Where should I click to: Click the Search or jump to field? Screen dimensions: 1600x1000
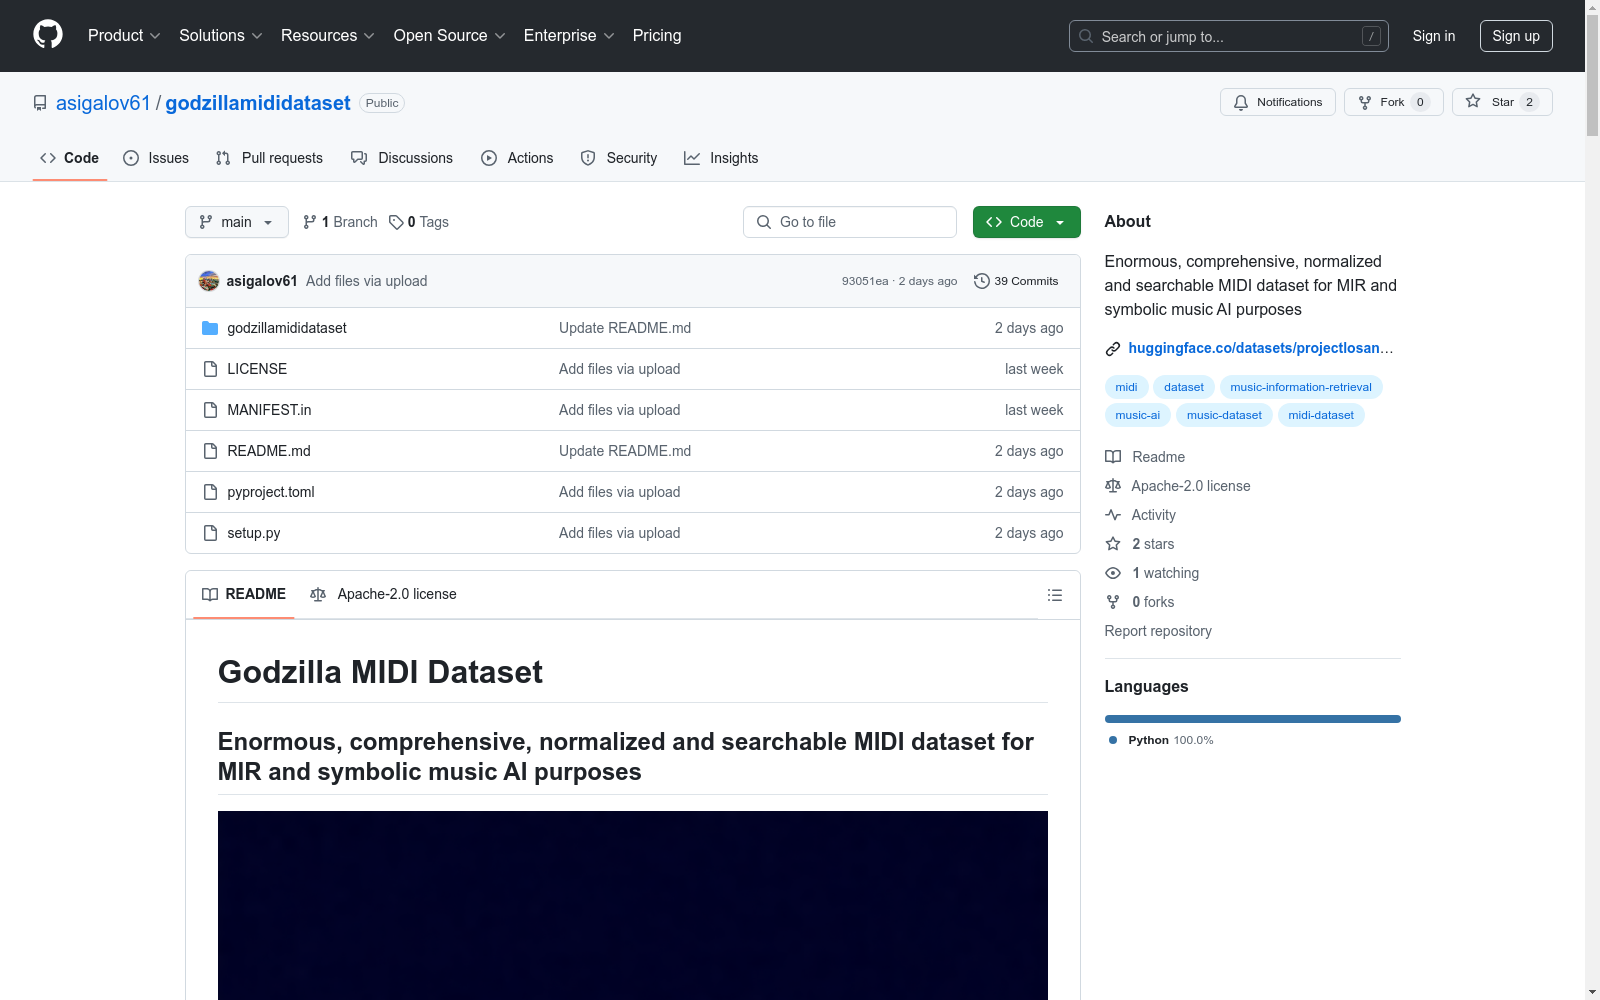1229,36
